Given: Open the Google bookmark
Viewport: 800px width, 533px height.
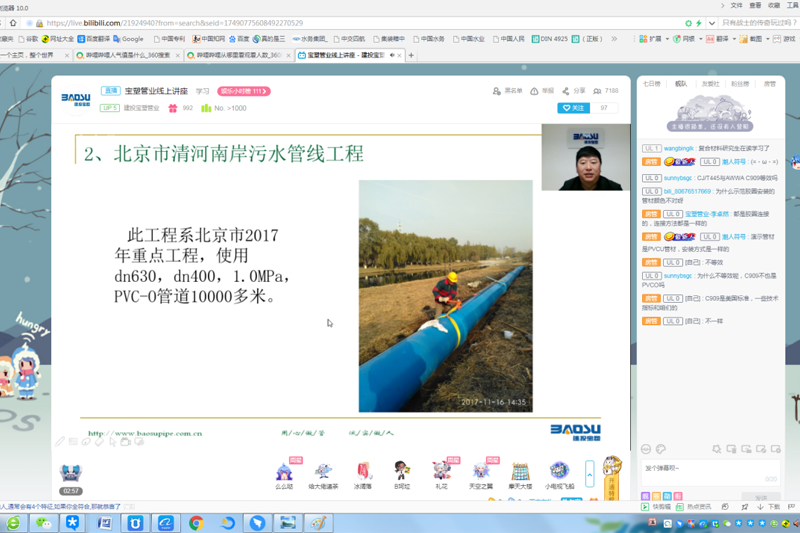Looking at the screenshot, I should coord(128,39).
